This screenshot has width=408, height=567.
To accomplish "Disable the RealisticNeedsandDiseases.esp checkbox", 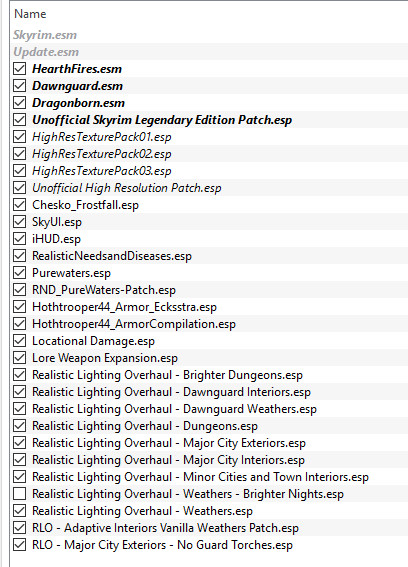I will (20, 256).
